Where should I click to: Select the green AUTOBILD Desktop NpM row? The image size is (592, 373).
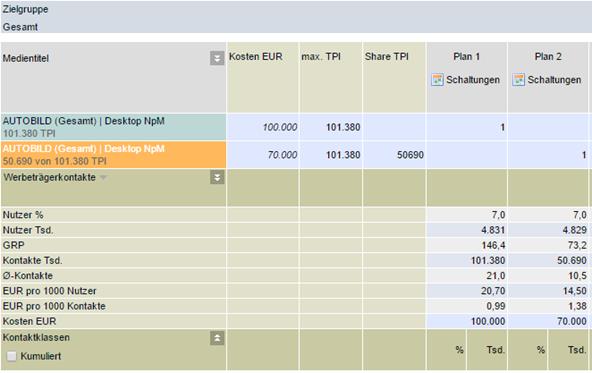click(114, 127)
